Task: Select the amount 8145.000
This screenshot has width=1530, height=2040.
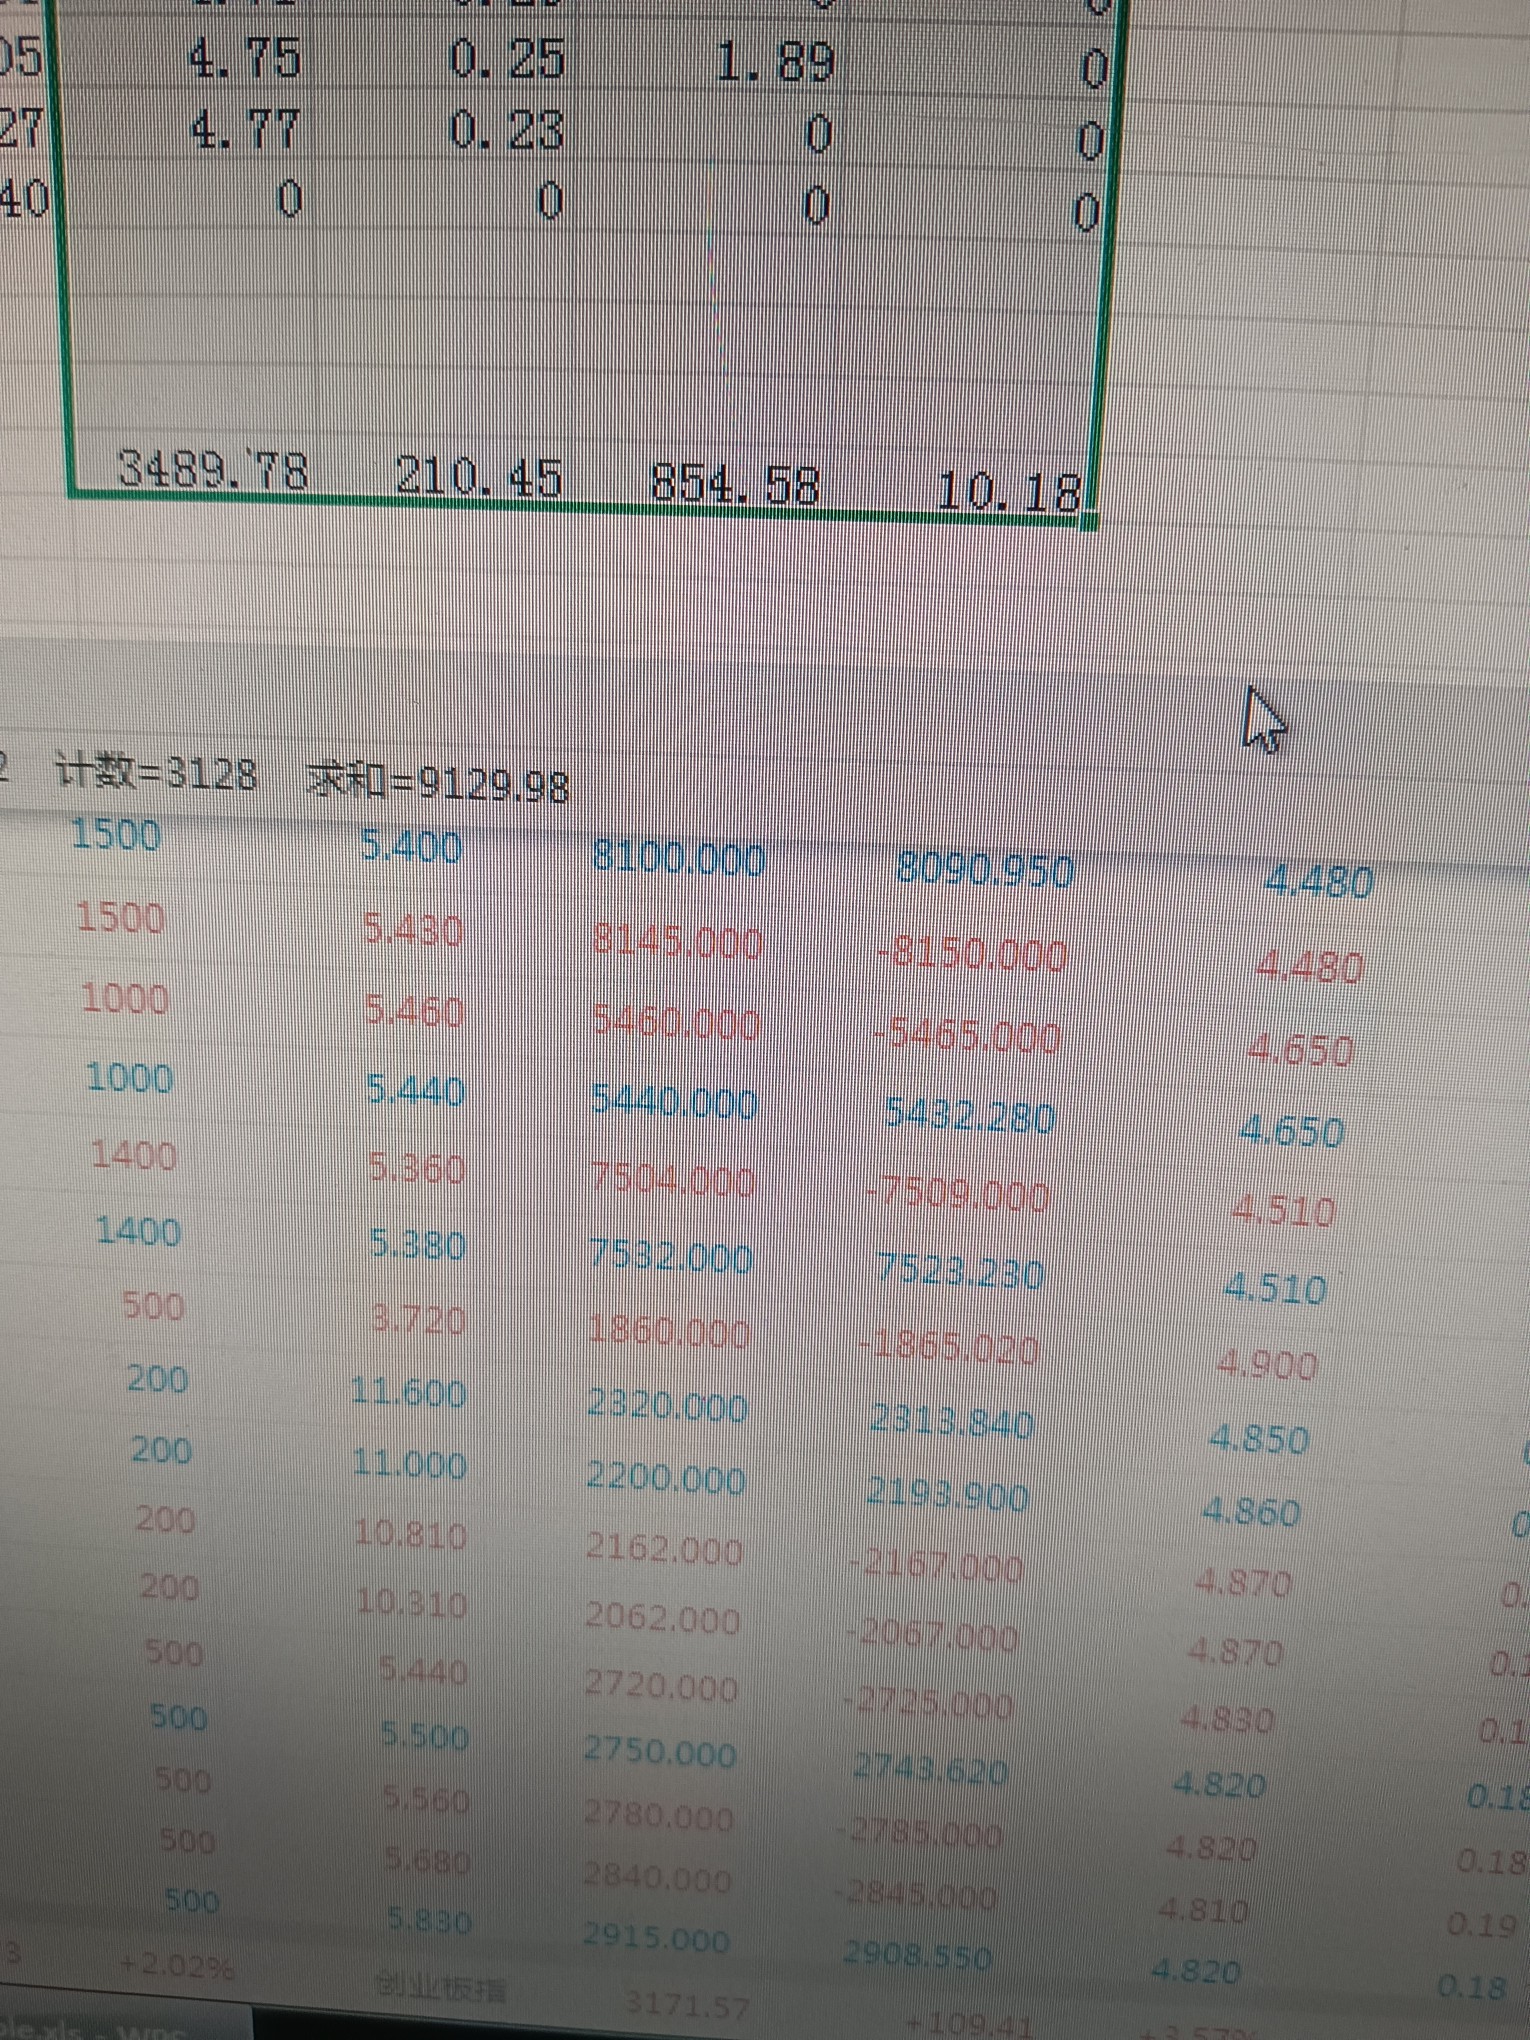Action: [677, 941]
